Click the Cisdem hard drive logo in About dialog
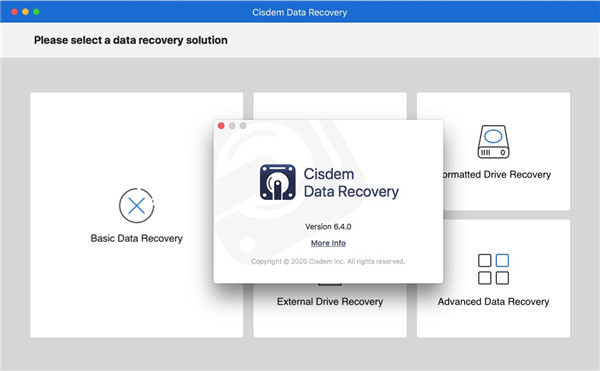This screenshot has width=600, height=371. 277,182
